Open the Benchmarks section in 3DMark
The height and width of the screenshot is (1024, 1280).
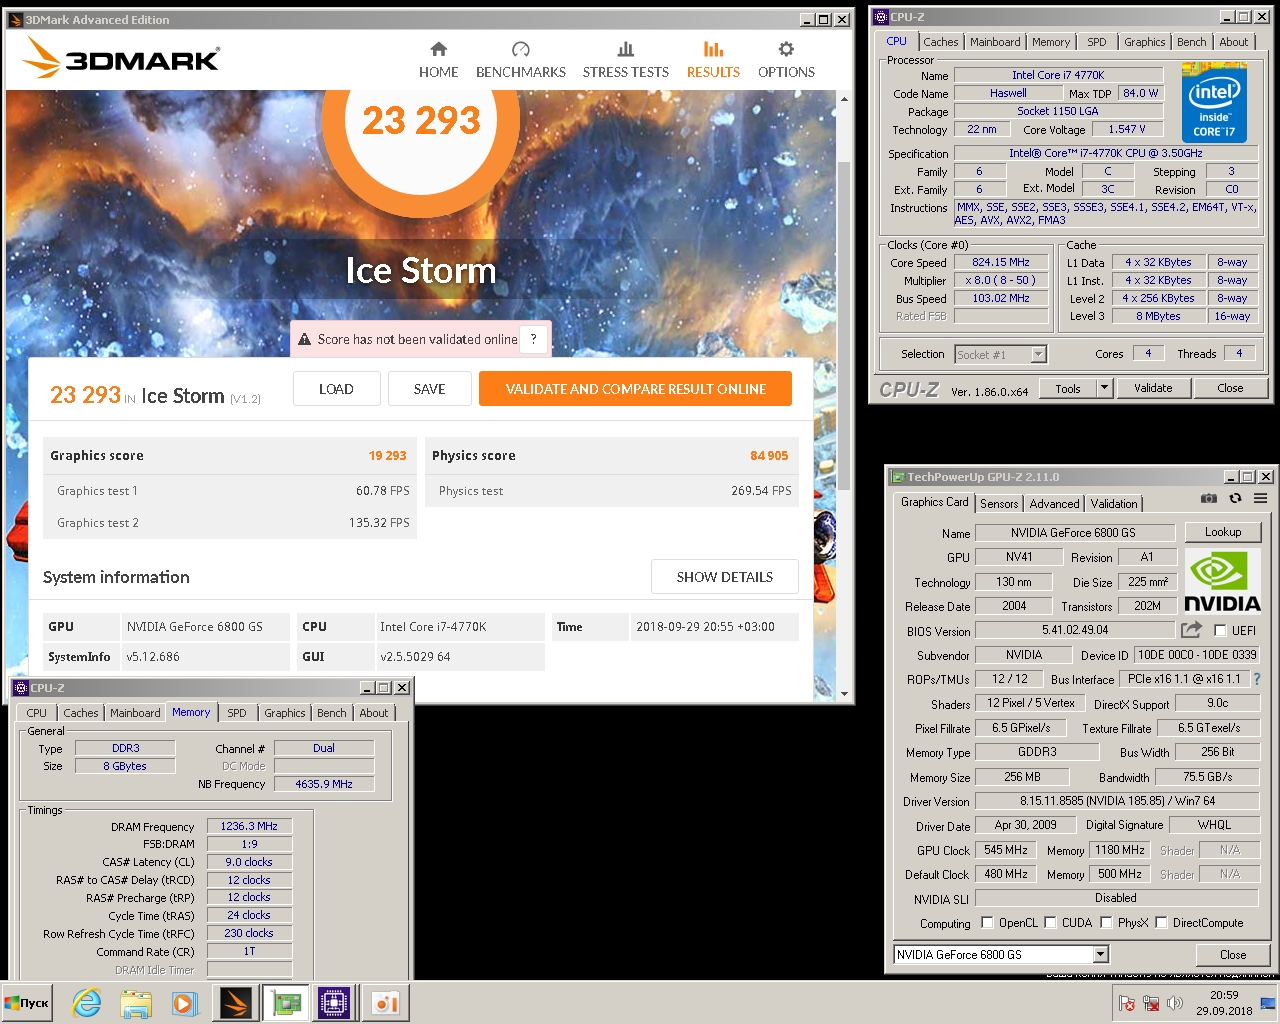pyautogui.click(x=520, y=60)
